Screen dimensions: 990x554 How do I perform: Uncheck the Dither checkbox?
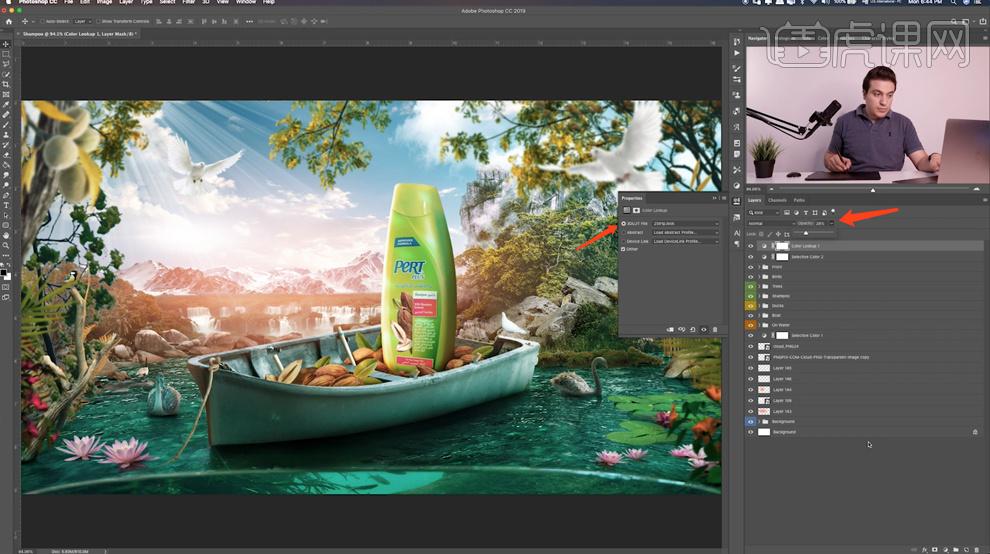pos(624,249)
